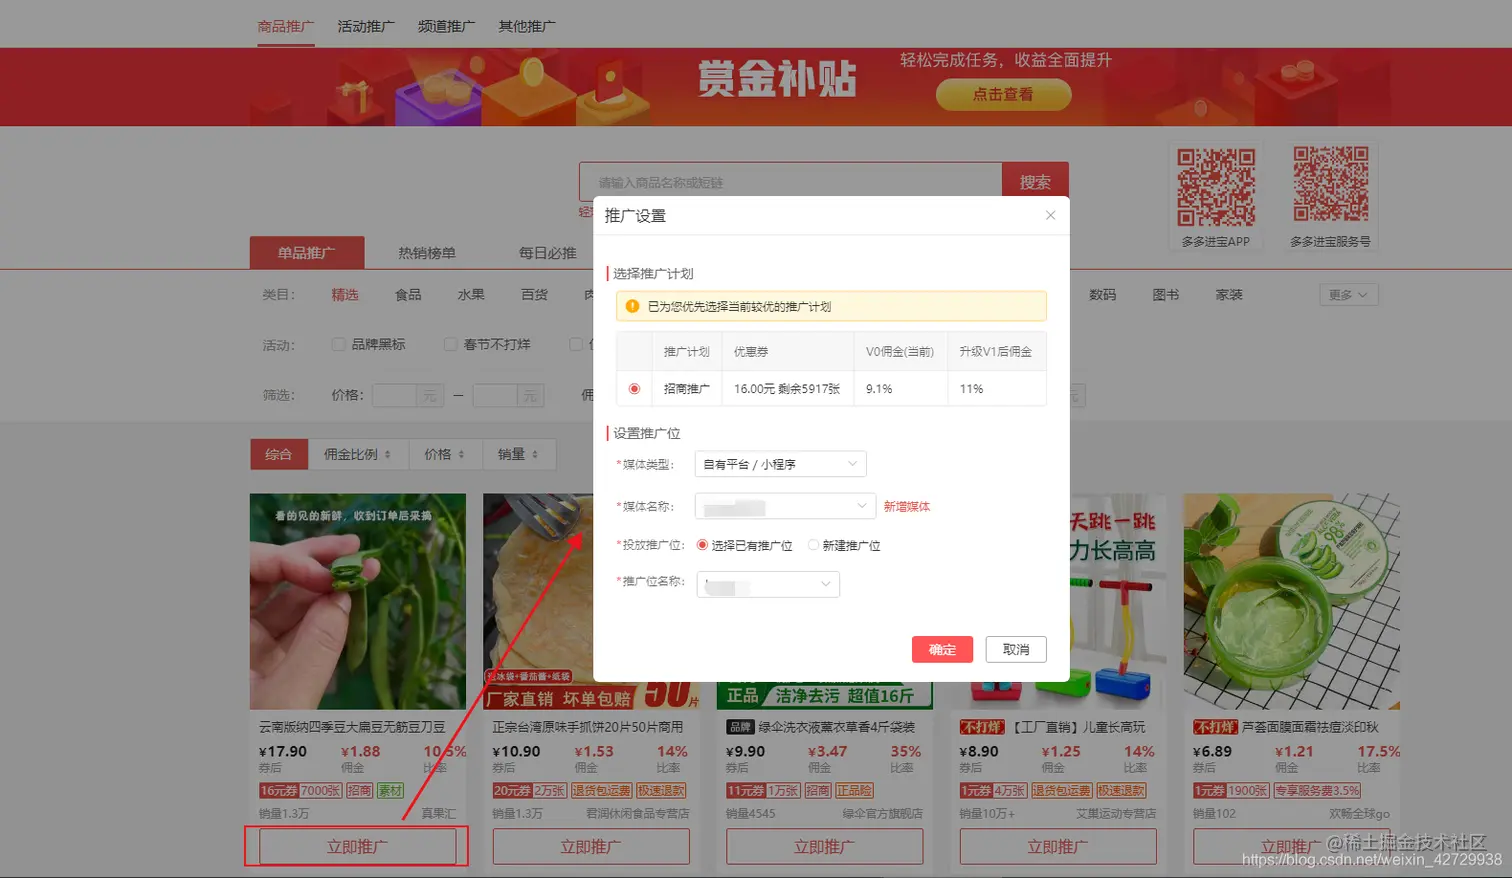Image resolution: width=1512 pixels, height=878 pixels.
Task: Click the 确定 button
Action: pyautogui.click(x=942, y=649)
